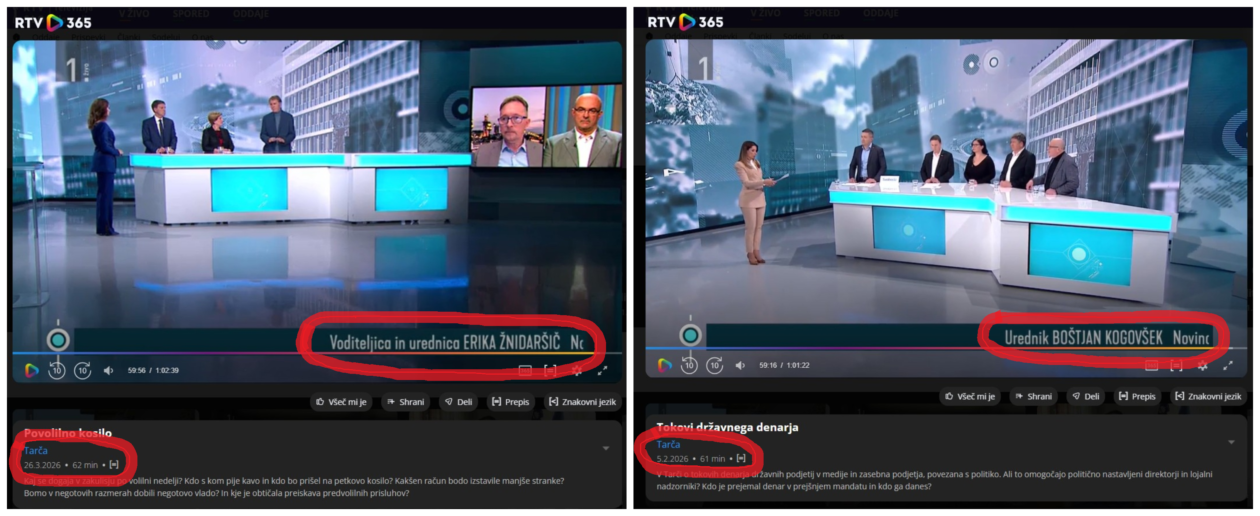Enter fullscreen in the left video player

[602, 370]
